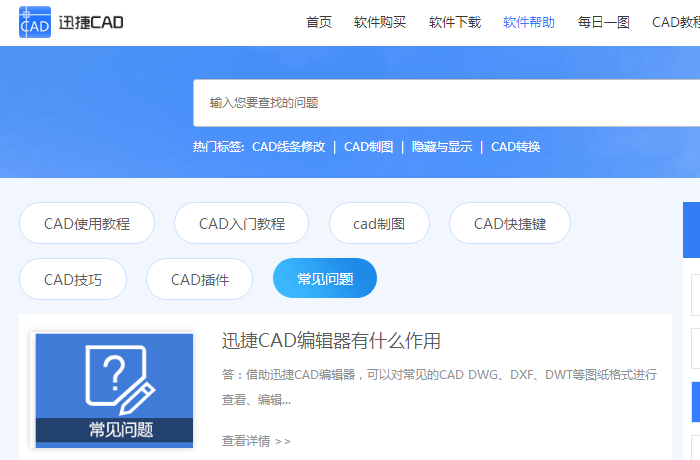Open the CAD转换 hot tag
The width and height of the screenshot is (700, 460).
pos(516,147)
